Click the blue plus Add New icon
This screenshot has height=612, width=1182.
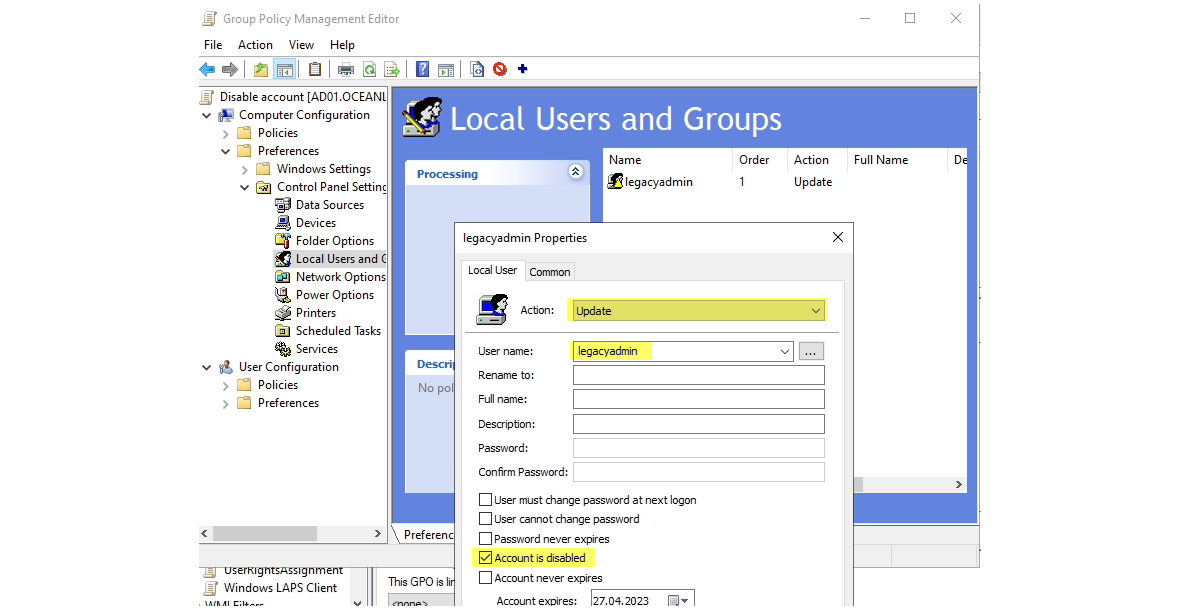tap(522, 69)
